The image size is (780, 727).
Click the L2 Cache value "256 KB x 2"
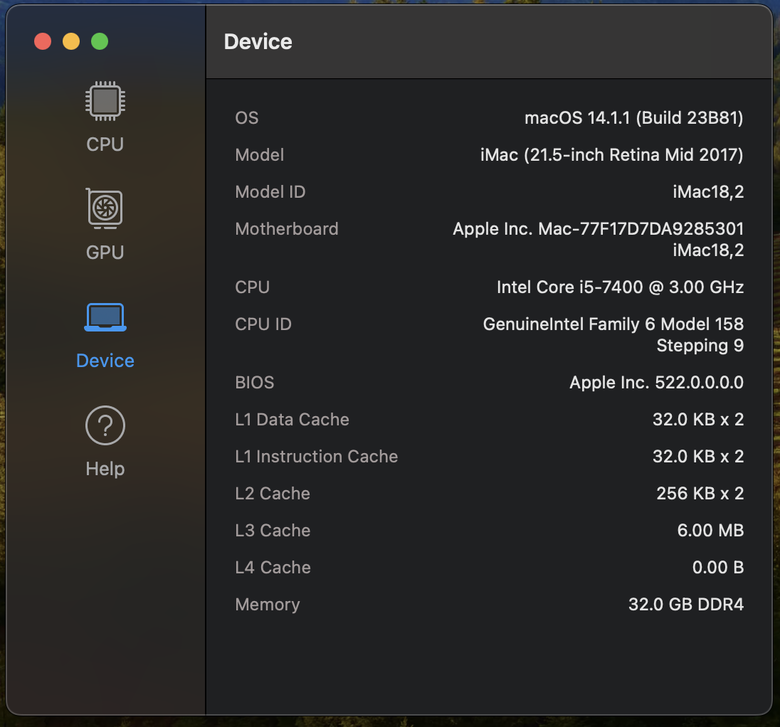(x=700, y=493)
